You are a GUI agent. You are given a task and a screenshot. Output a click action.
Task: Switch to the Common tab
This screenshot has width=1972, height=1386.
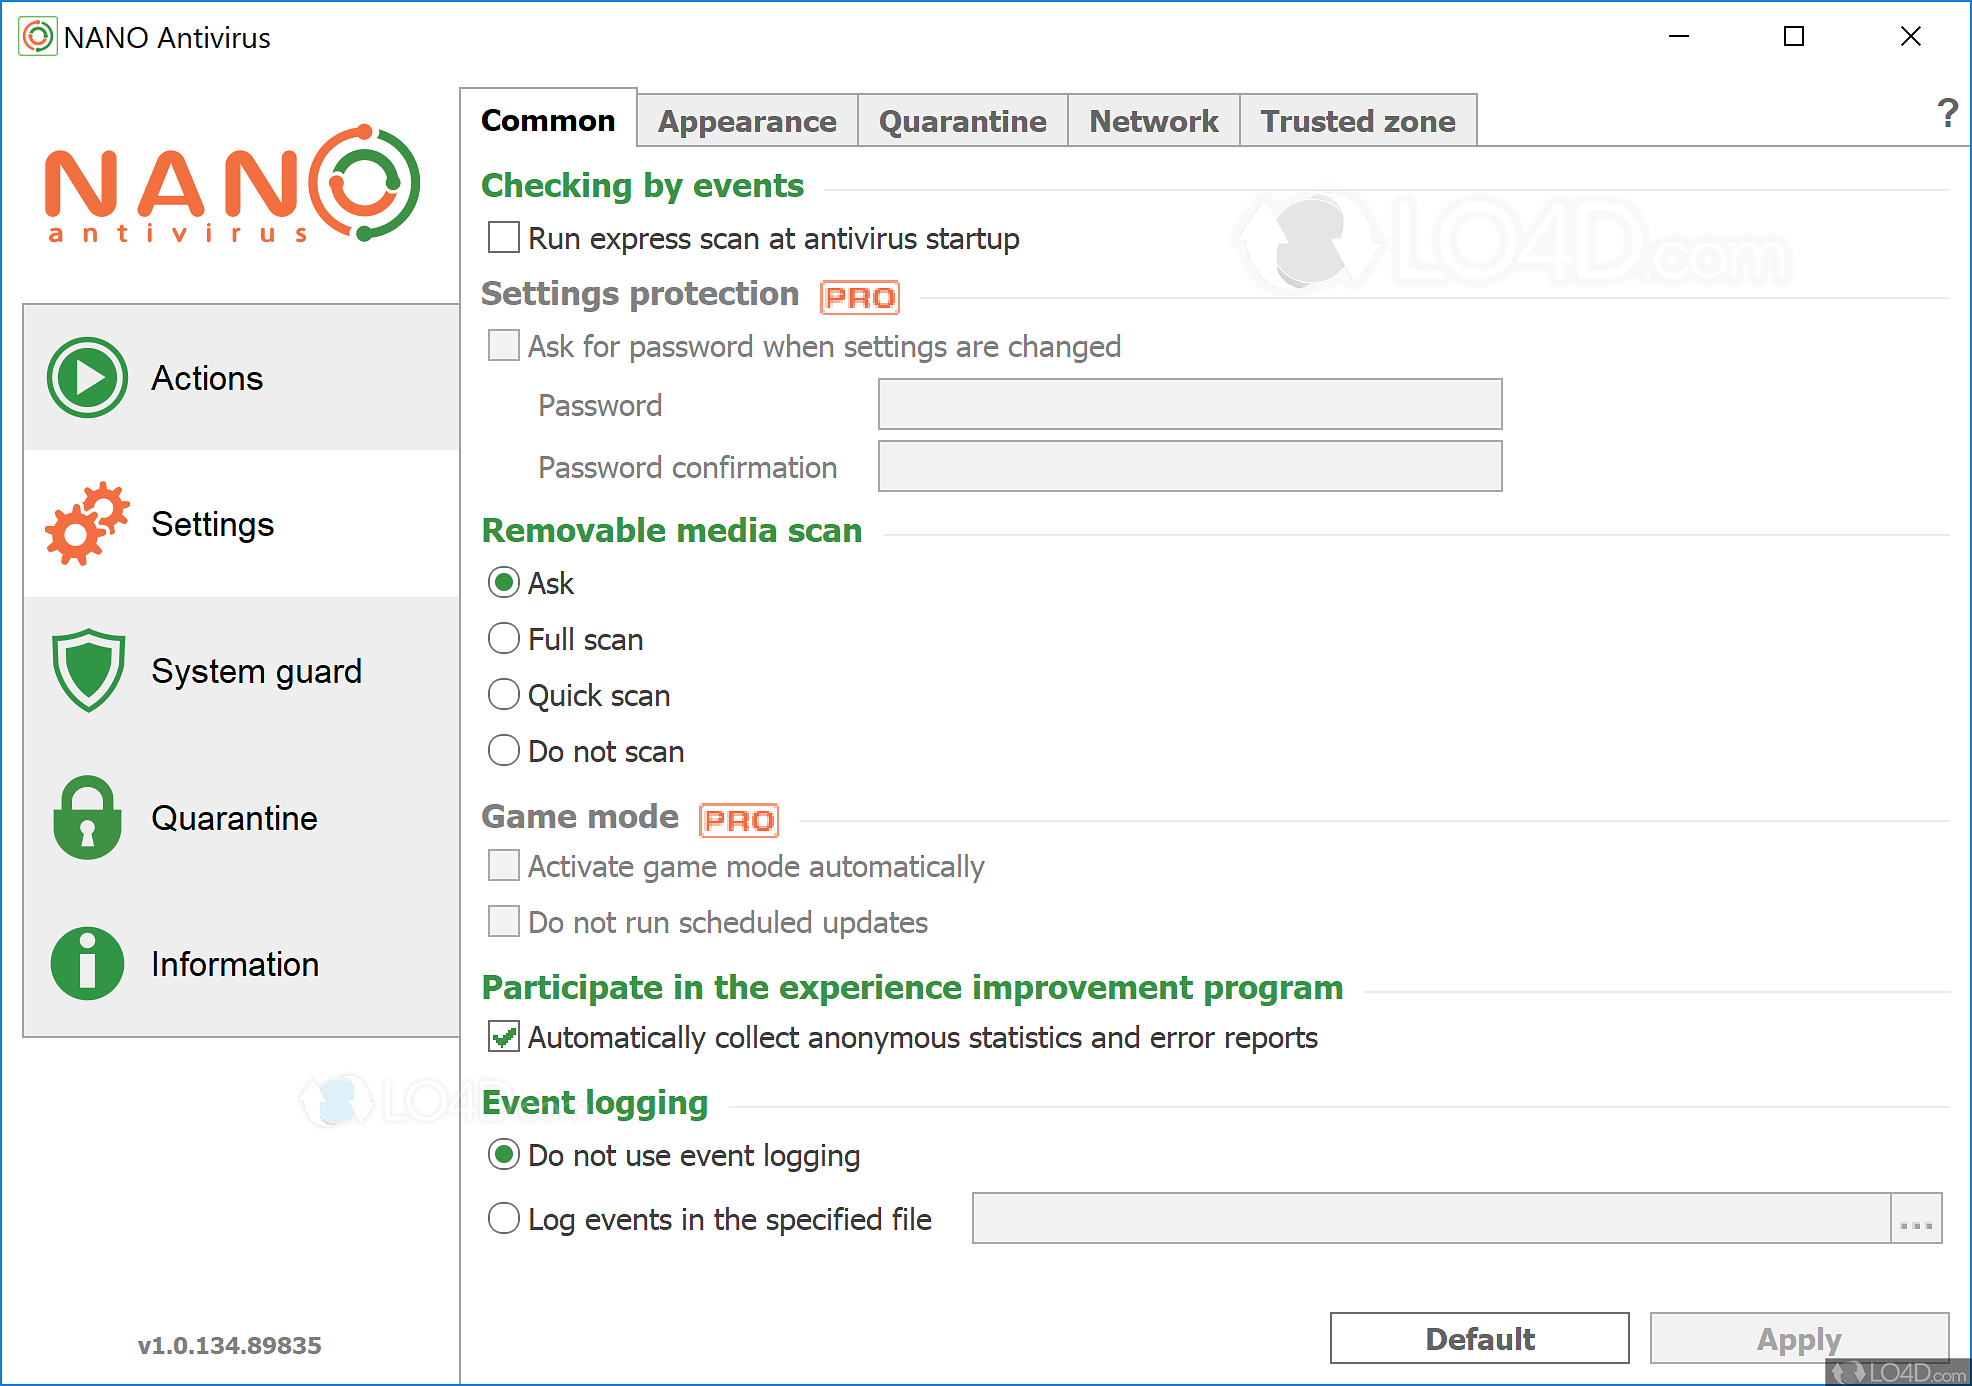(x=548, y=120)
